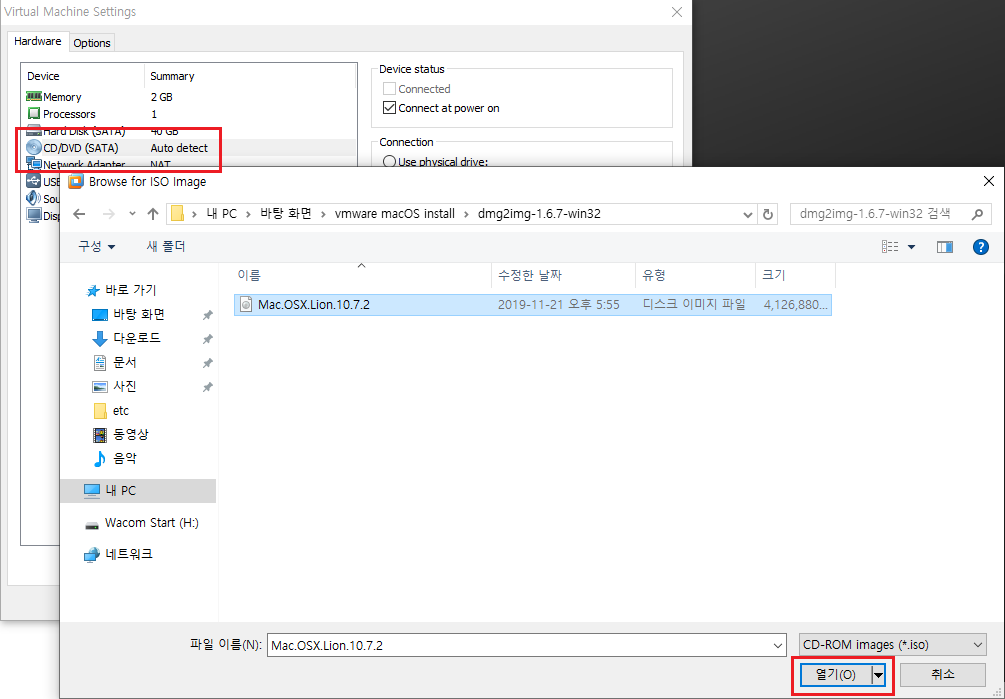Select the Processors device icon
The image size is (1005, 699).
pos(33,113)
